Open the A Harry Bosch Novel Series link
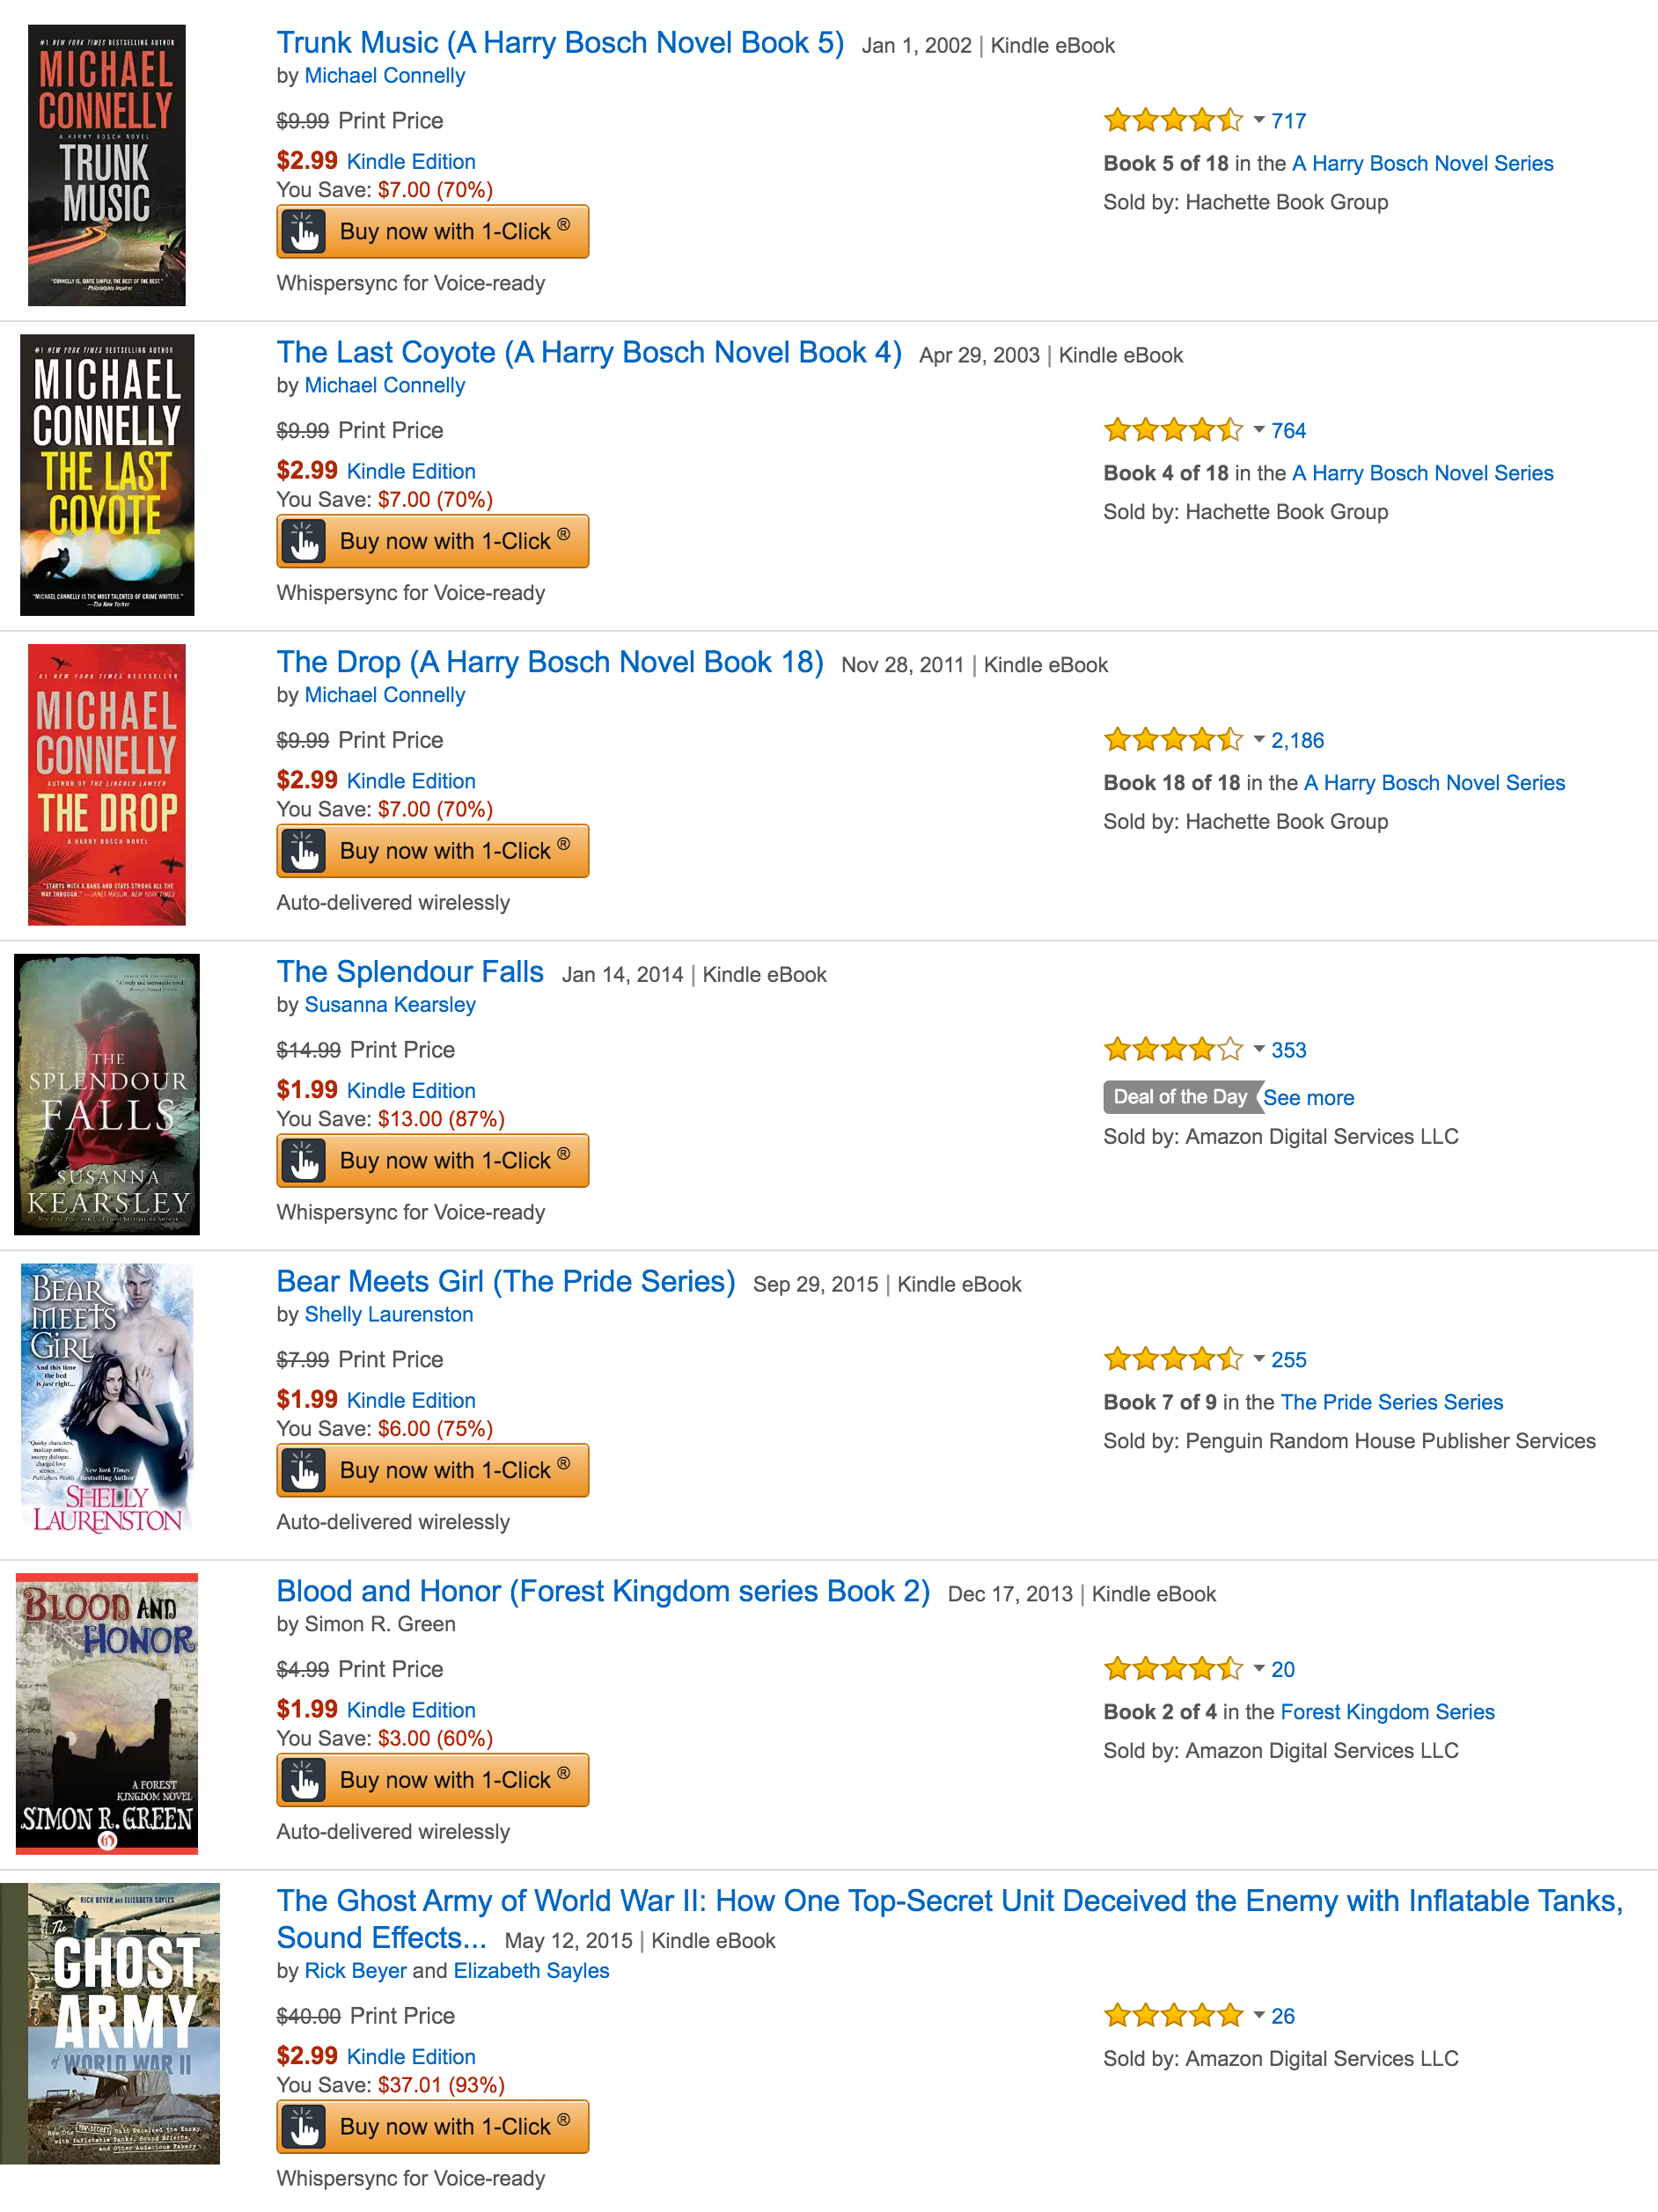The image size is (1658, 2212). (1422, 163)
